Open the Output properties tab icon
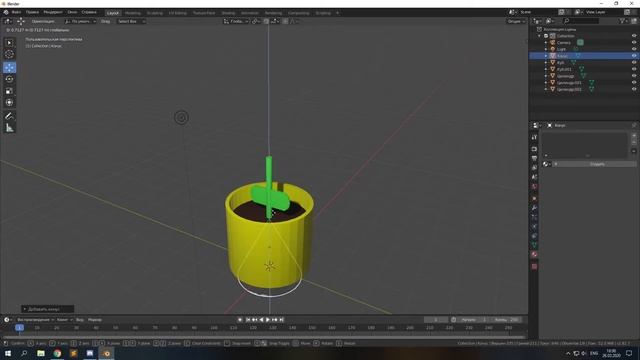 [x=534, y=158]
